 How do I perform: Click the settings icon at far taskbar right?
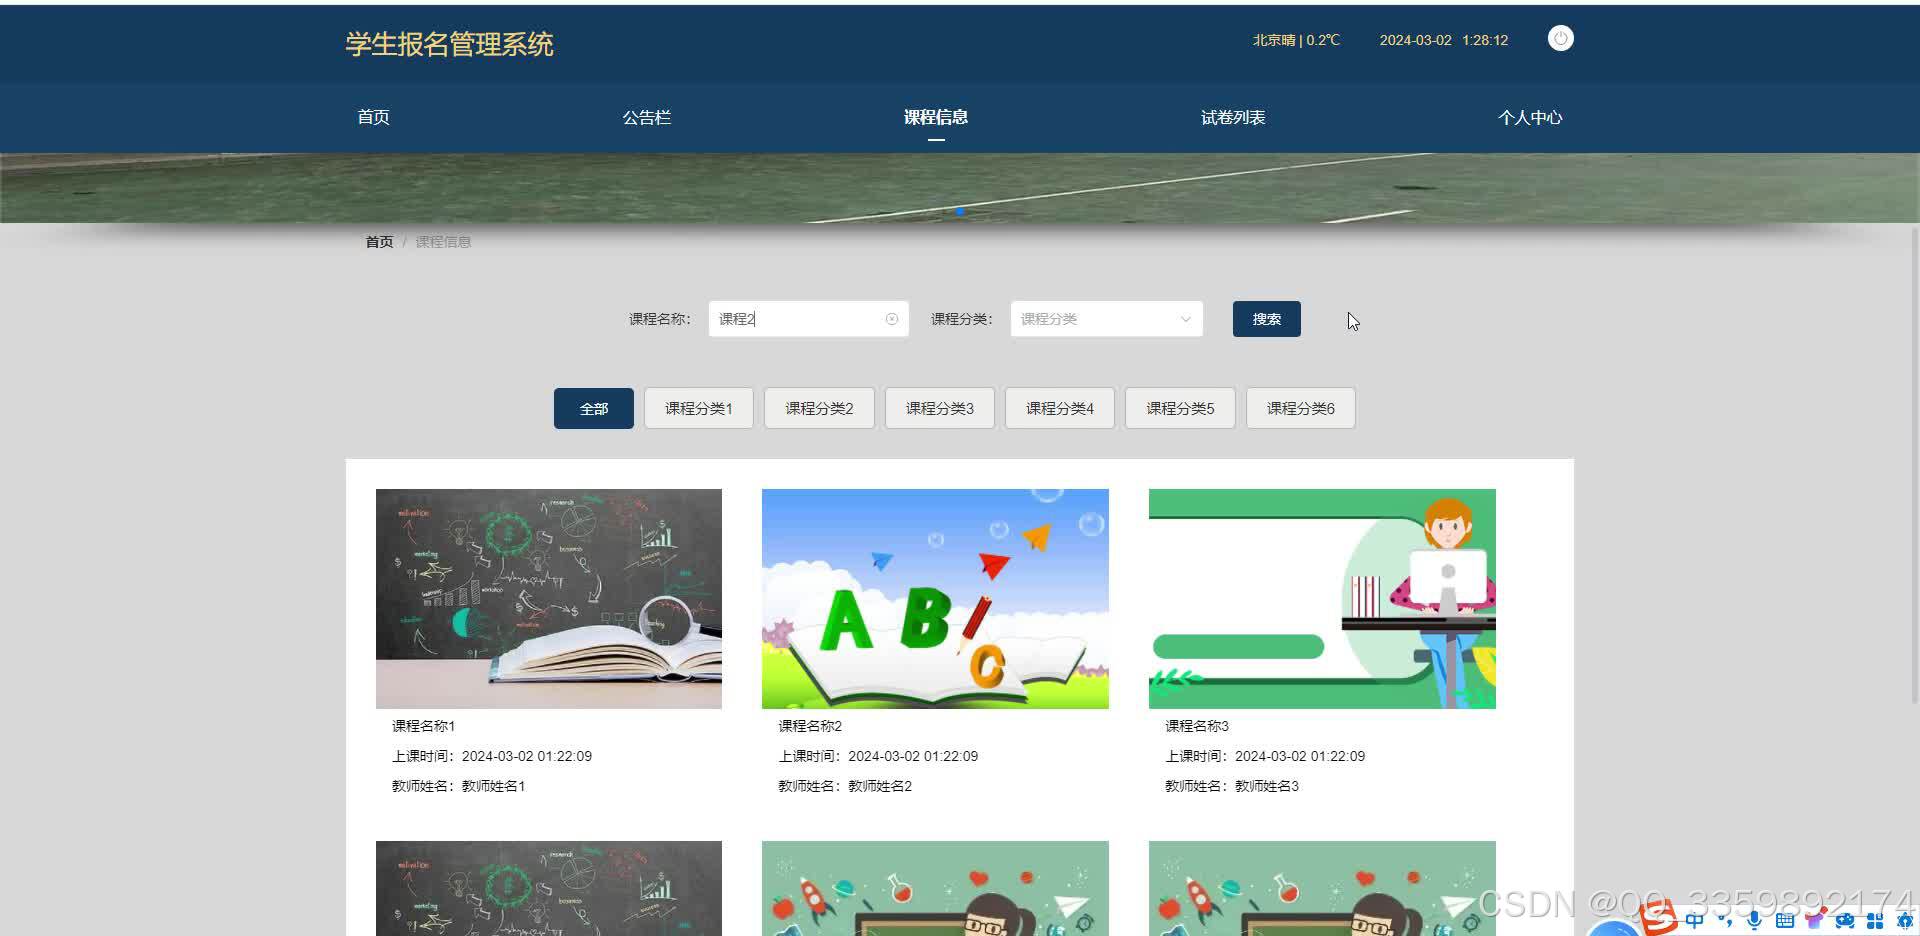point(1907,920)
